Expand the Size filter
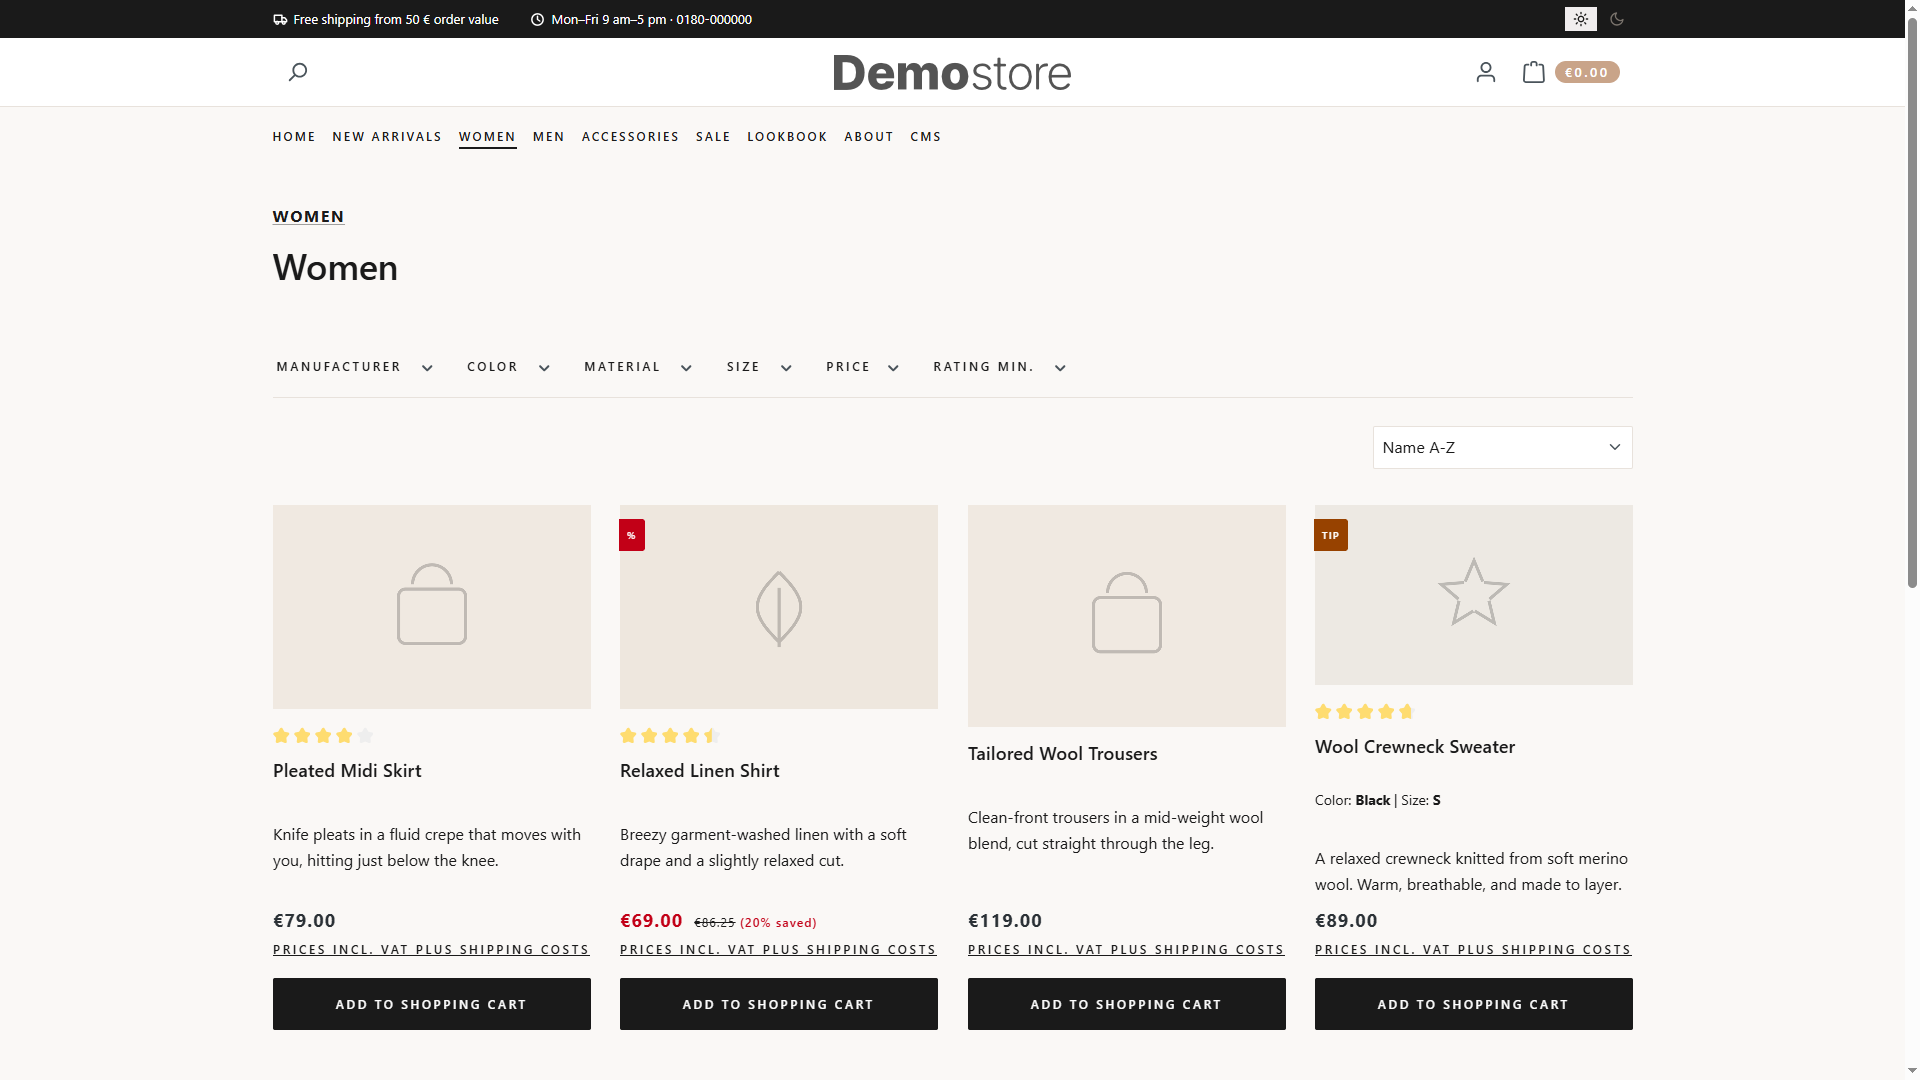Viewport: 1920px width, 1080px height. tap(759, 367)
